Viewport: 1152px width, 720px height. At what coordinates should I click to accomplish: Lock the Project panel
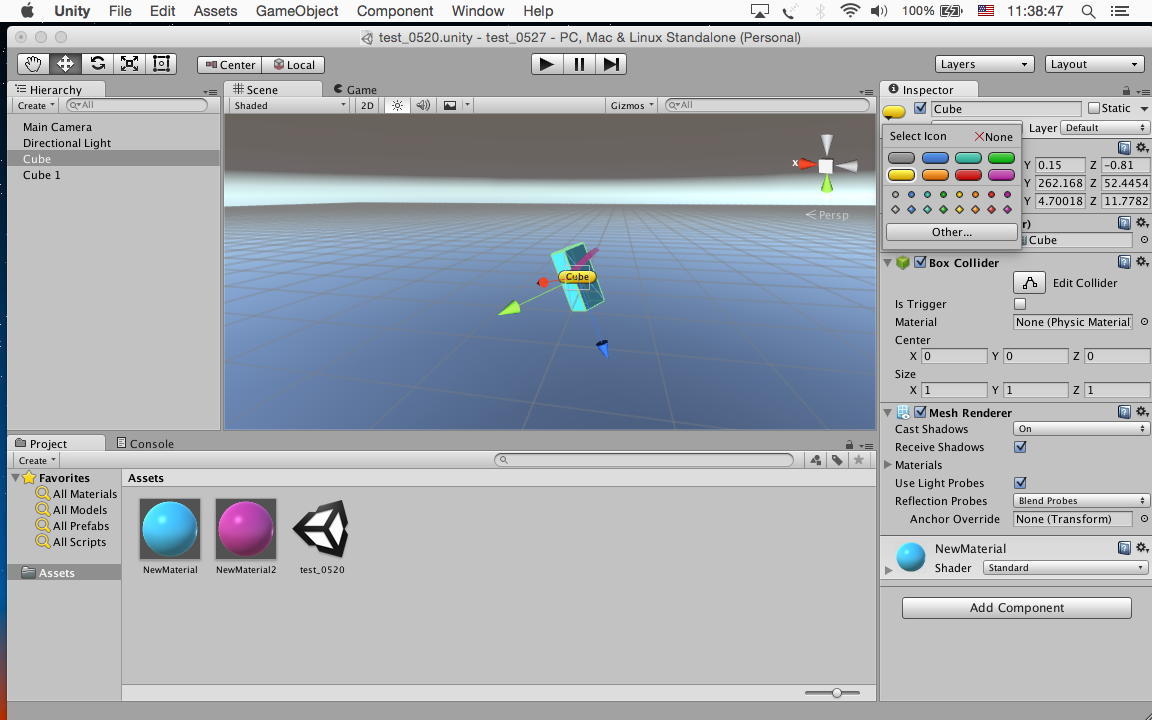click(849, 444)
